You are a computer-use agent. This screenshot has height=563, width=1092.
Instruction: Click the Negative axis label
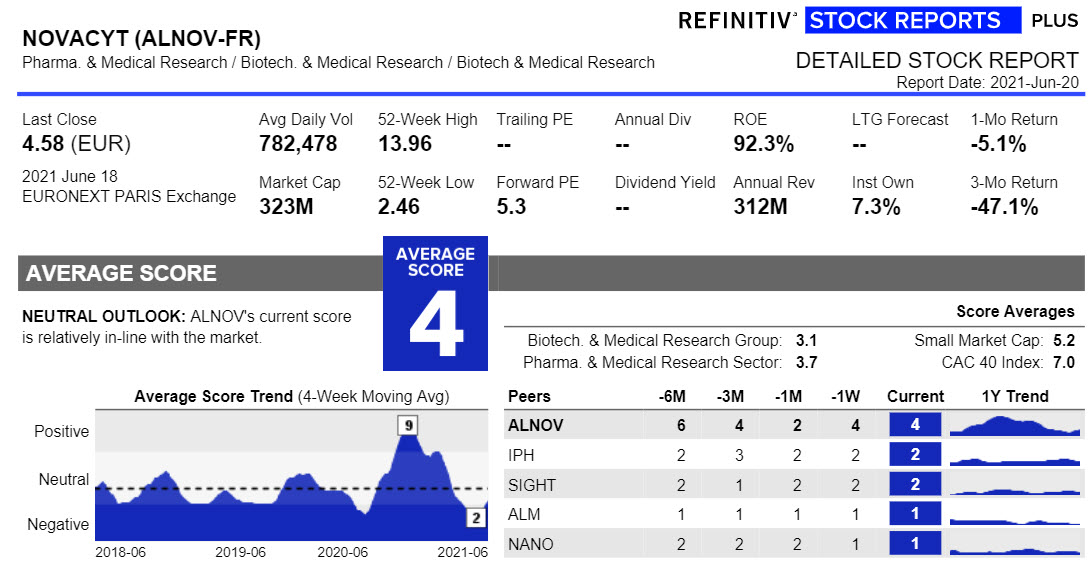58,524
